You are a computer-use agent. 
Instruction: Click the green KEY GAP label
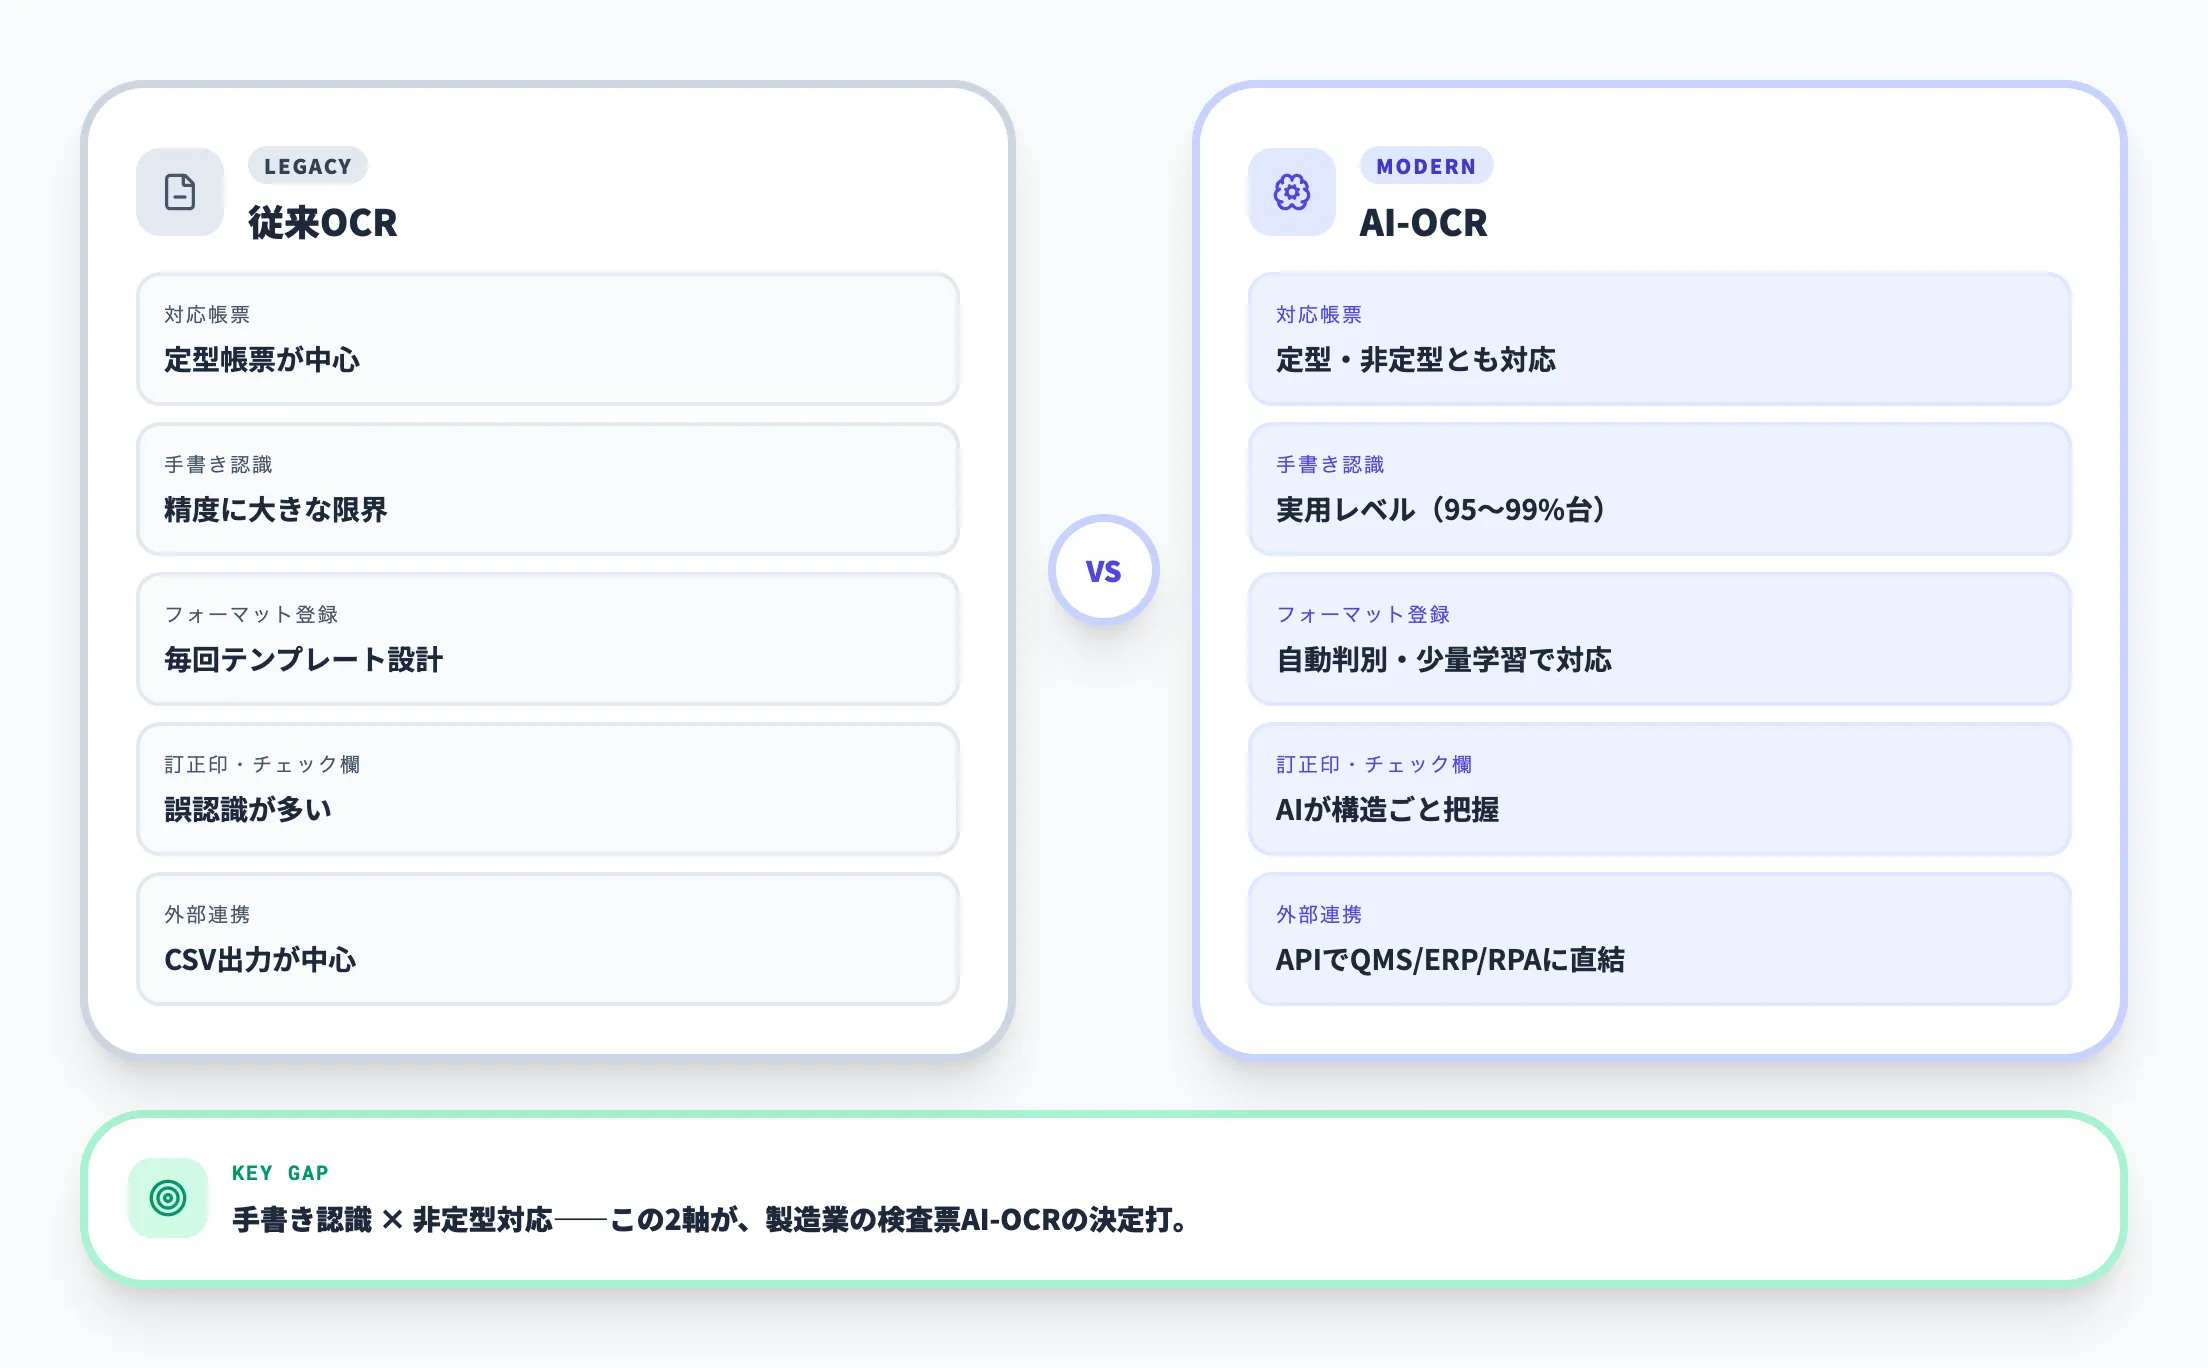tap(281, 1172)
